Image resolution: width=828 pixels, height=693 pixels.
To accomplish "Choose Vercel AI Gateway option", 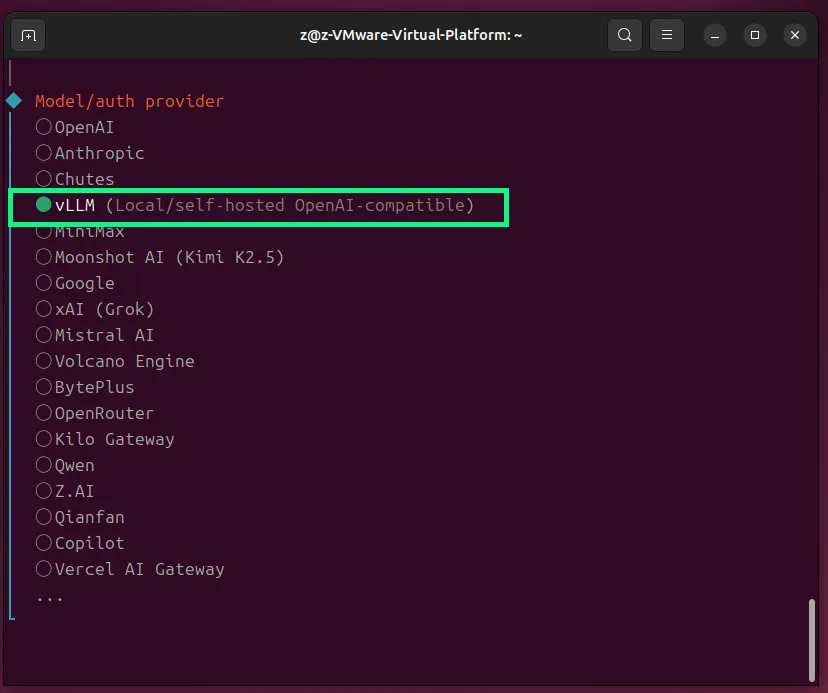I will (x=44, y=569).
